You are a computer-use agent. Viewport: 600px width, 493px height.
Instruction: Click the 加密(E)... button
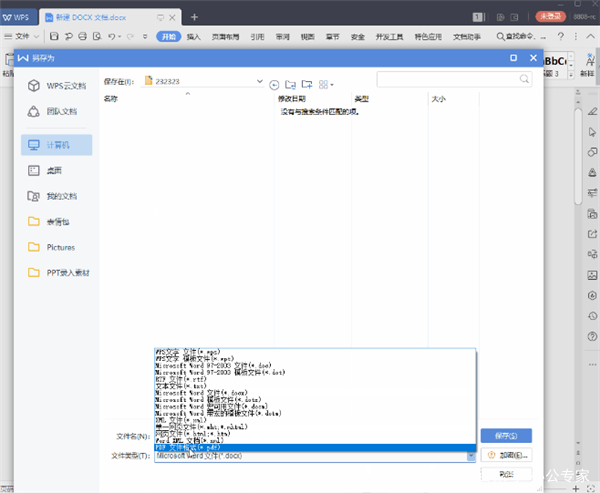[506, 455]
